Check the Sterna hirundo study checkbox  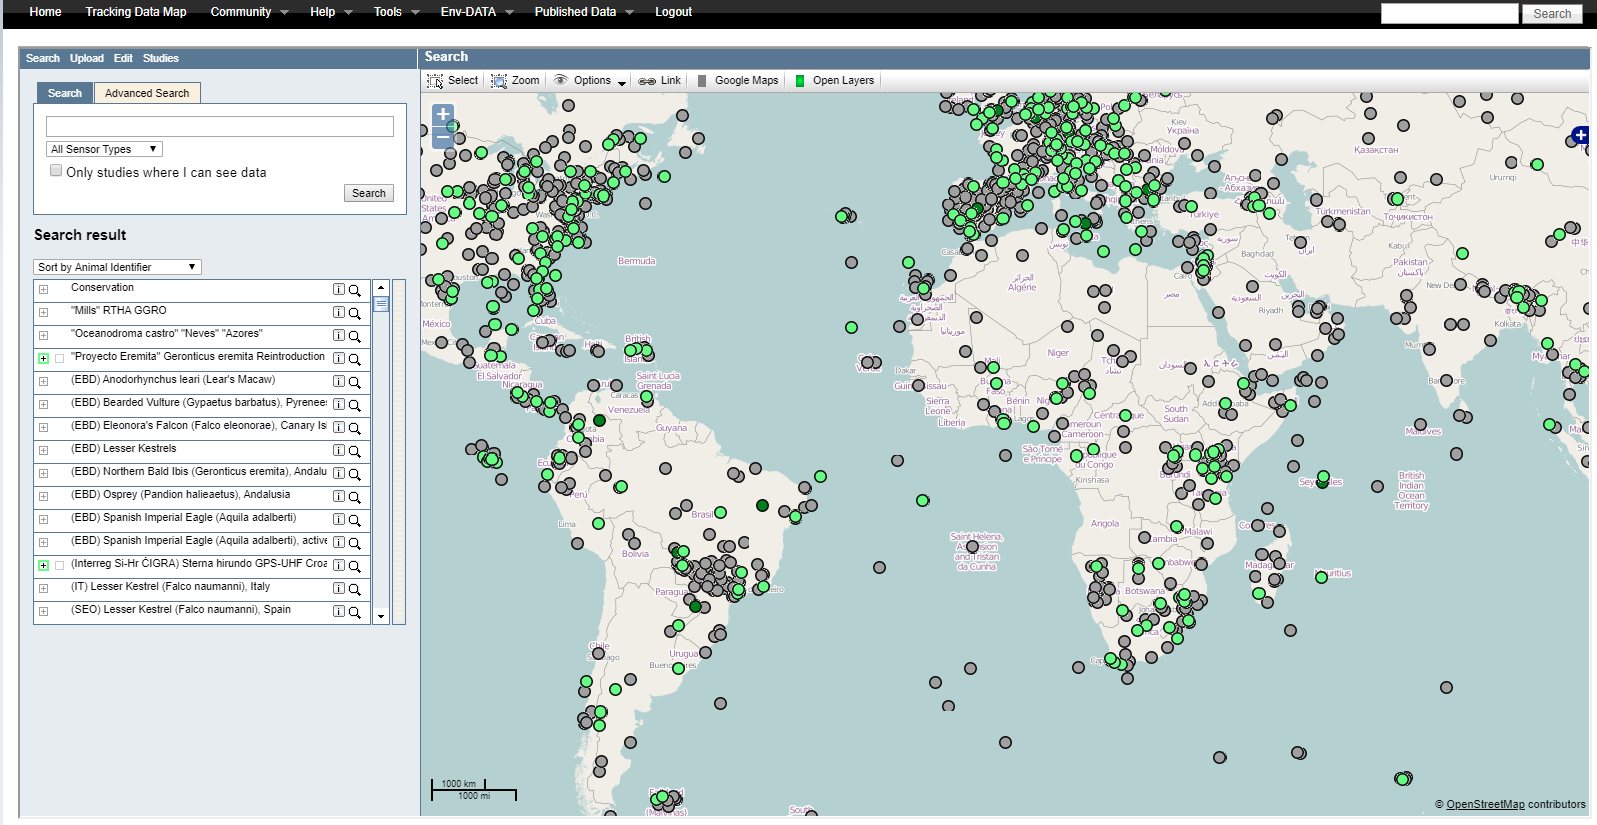tap(60, 565)
